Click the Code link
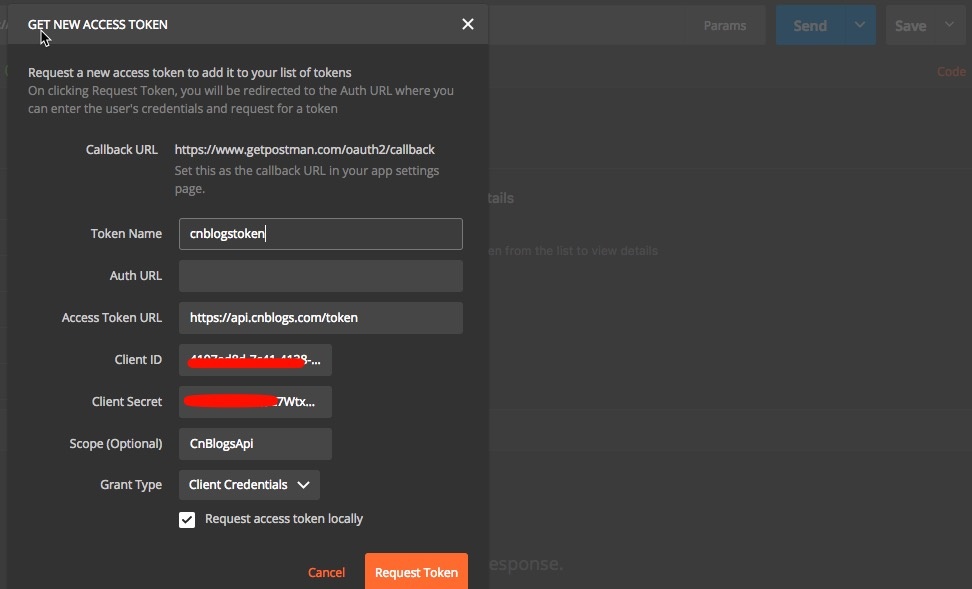This screenshot has width=972, height=589. click(952, 72)
